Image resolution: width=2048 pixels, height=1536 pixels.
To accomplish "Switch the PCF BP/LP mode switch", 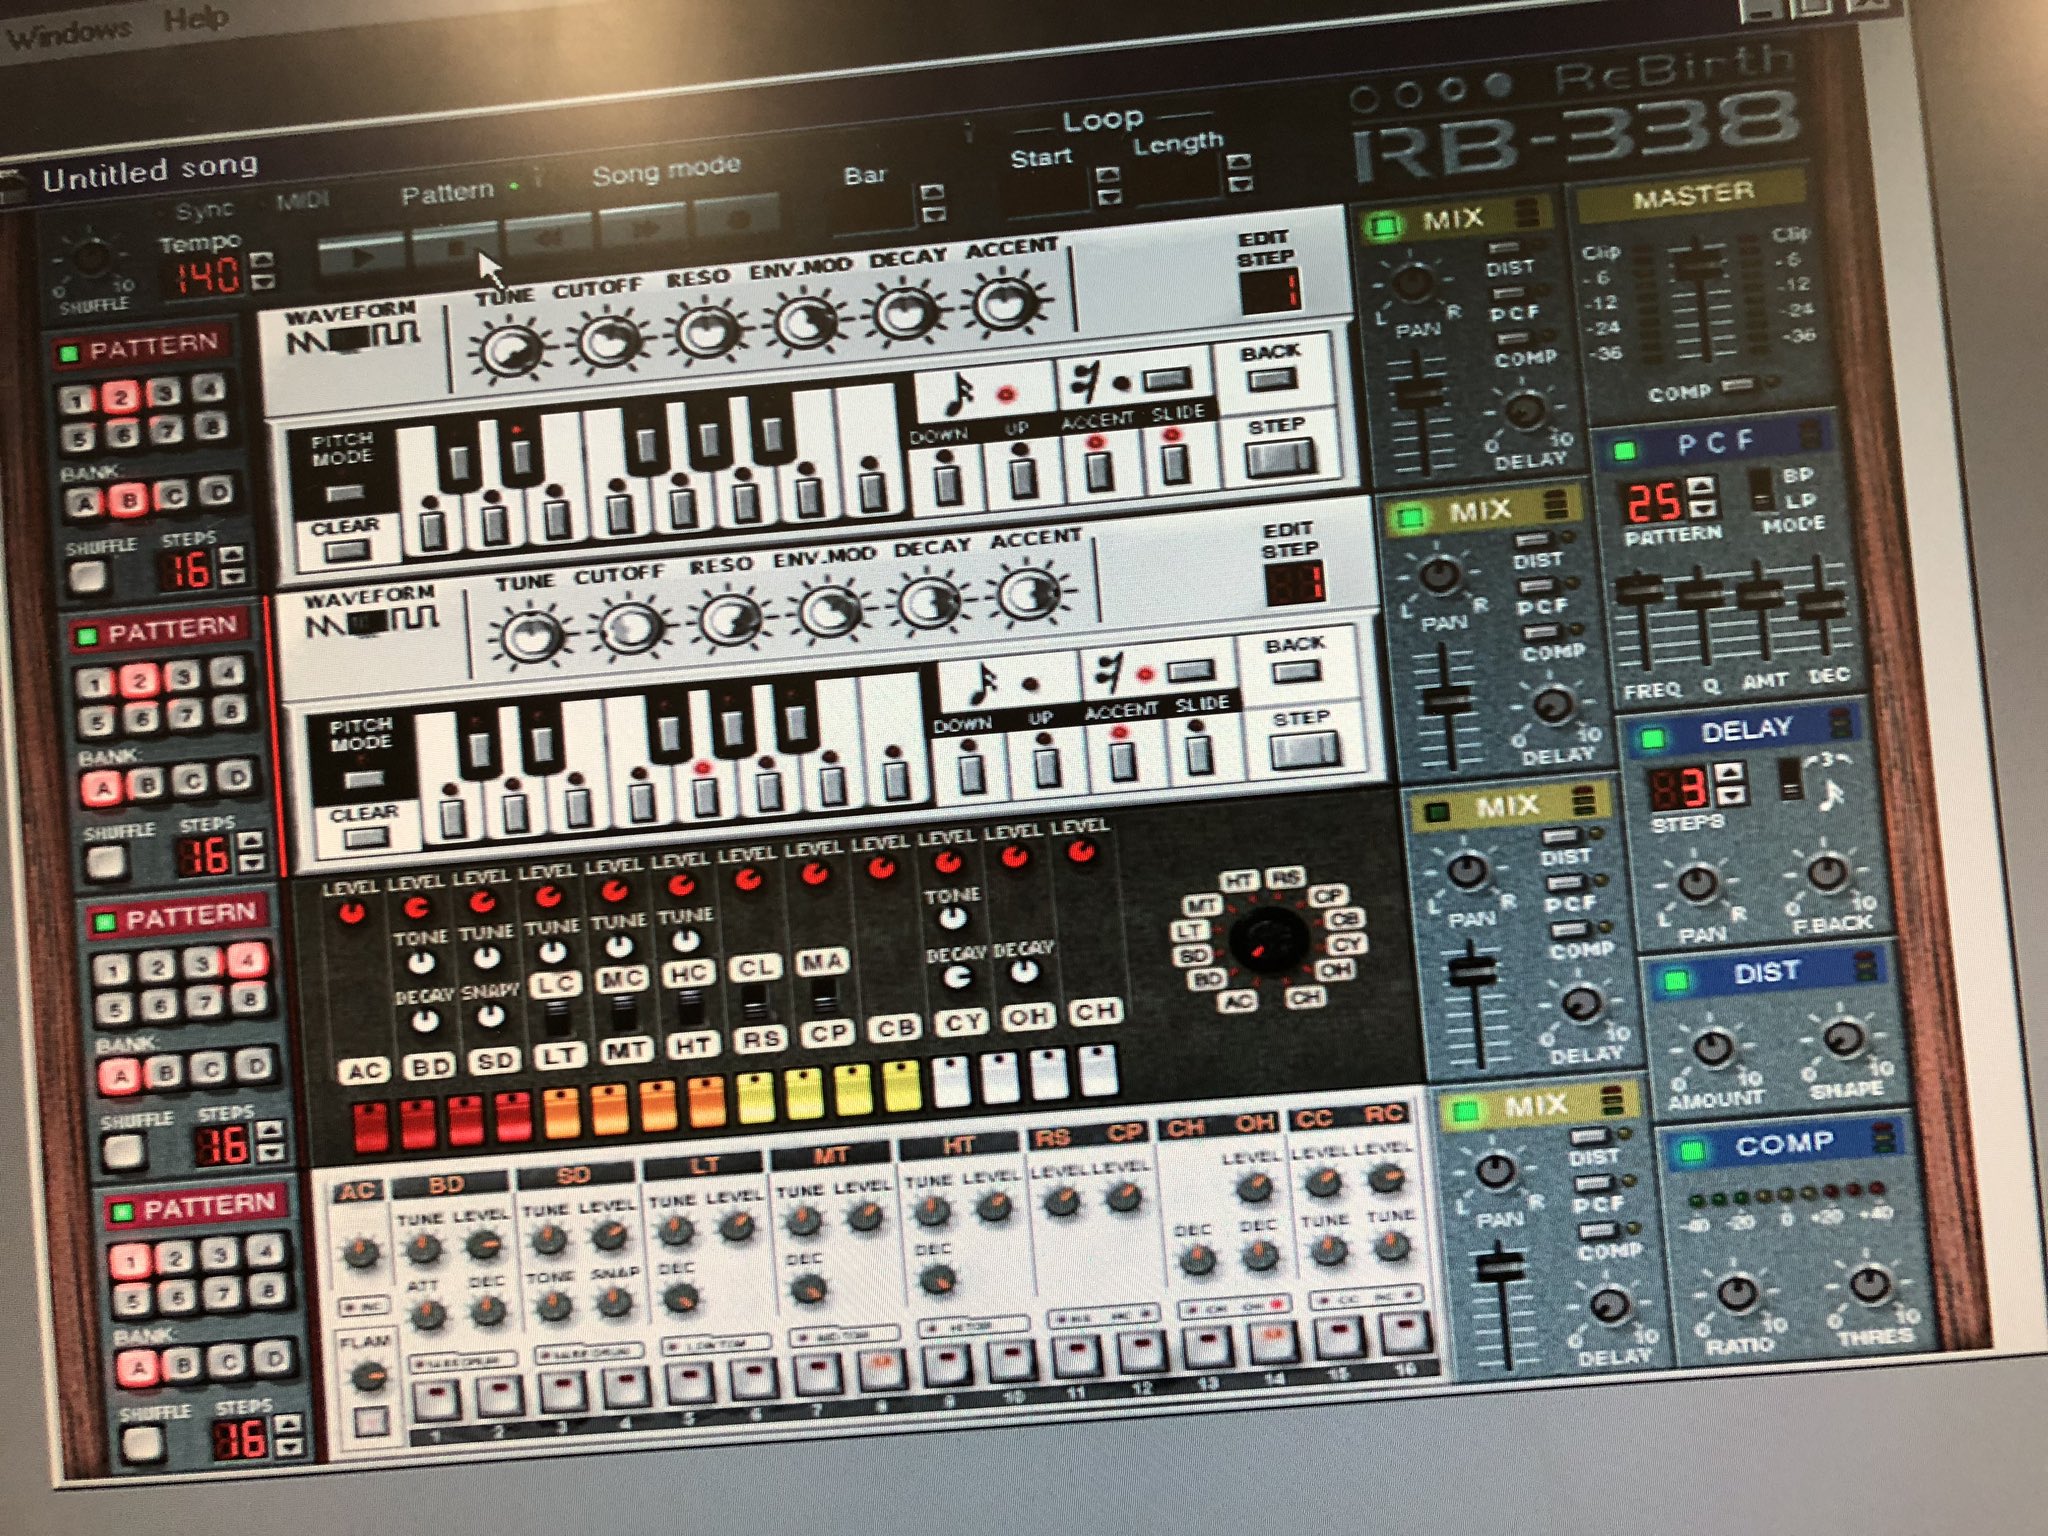I will [1762, 488].
